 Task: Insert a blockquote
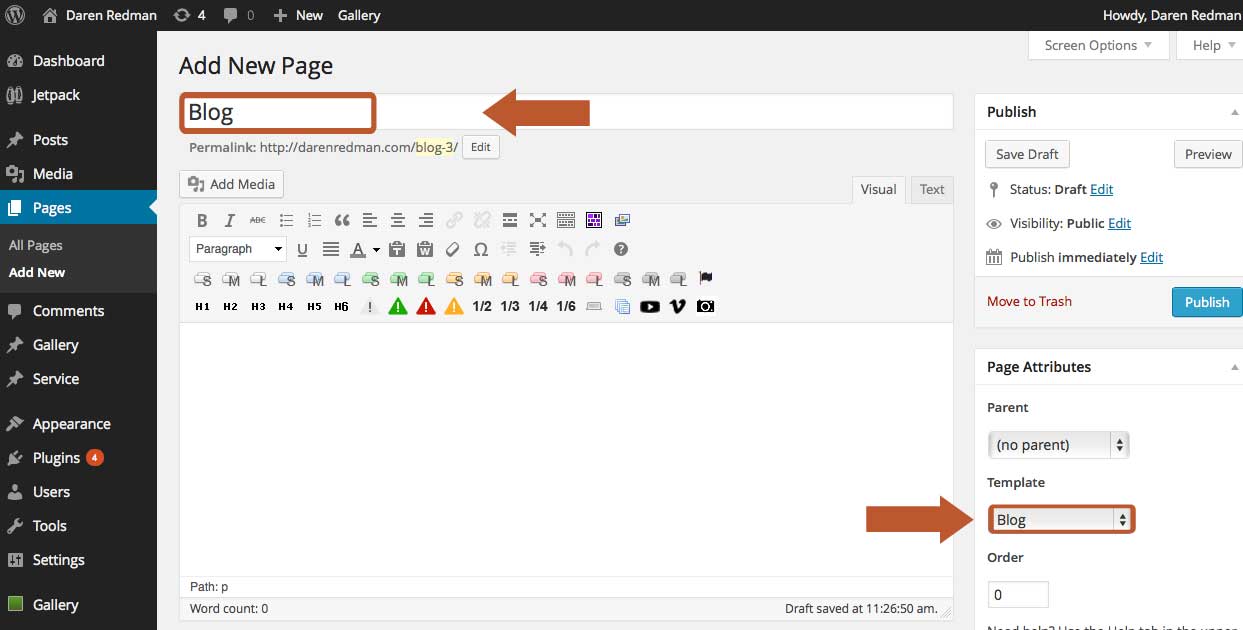pyautogui.click(x=342, y=220)
